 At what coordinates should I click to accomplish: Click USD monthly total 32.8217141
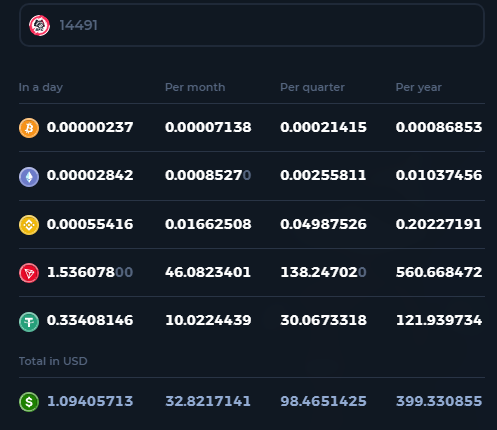pos(208,401)
